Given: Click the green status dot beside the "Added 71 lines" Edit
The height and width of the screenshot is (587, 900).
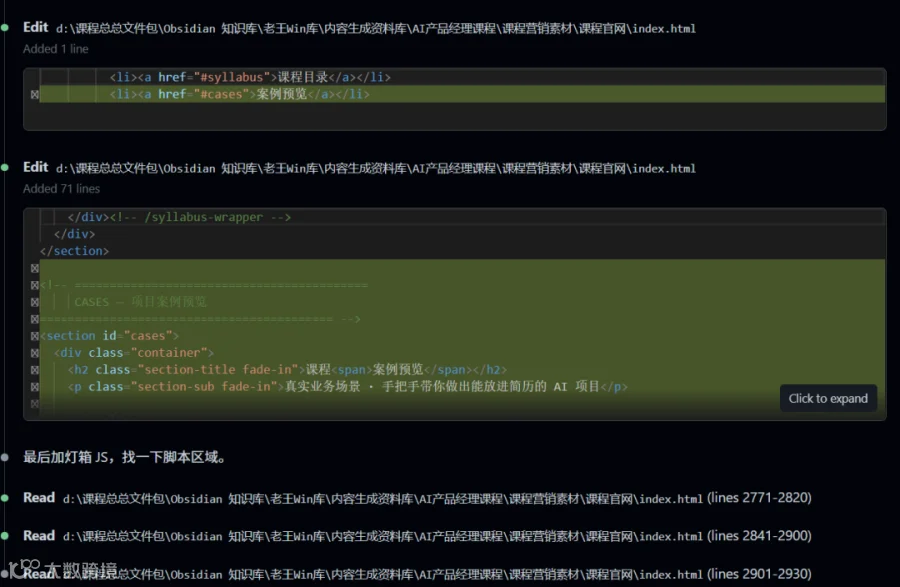Looking at the screenshot, I should 5,168.
